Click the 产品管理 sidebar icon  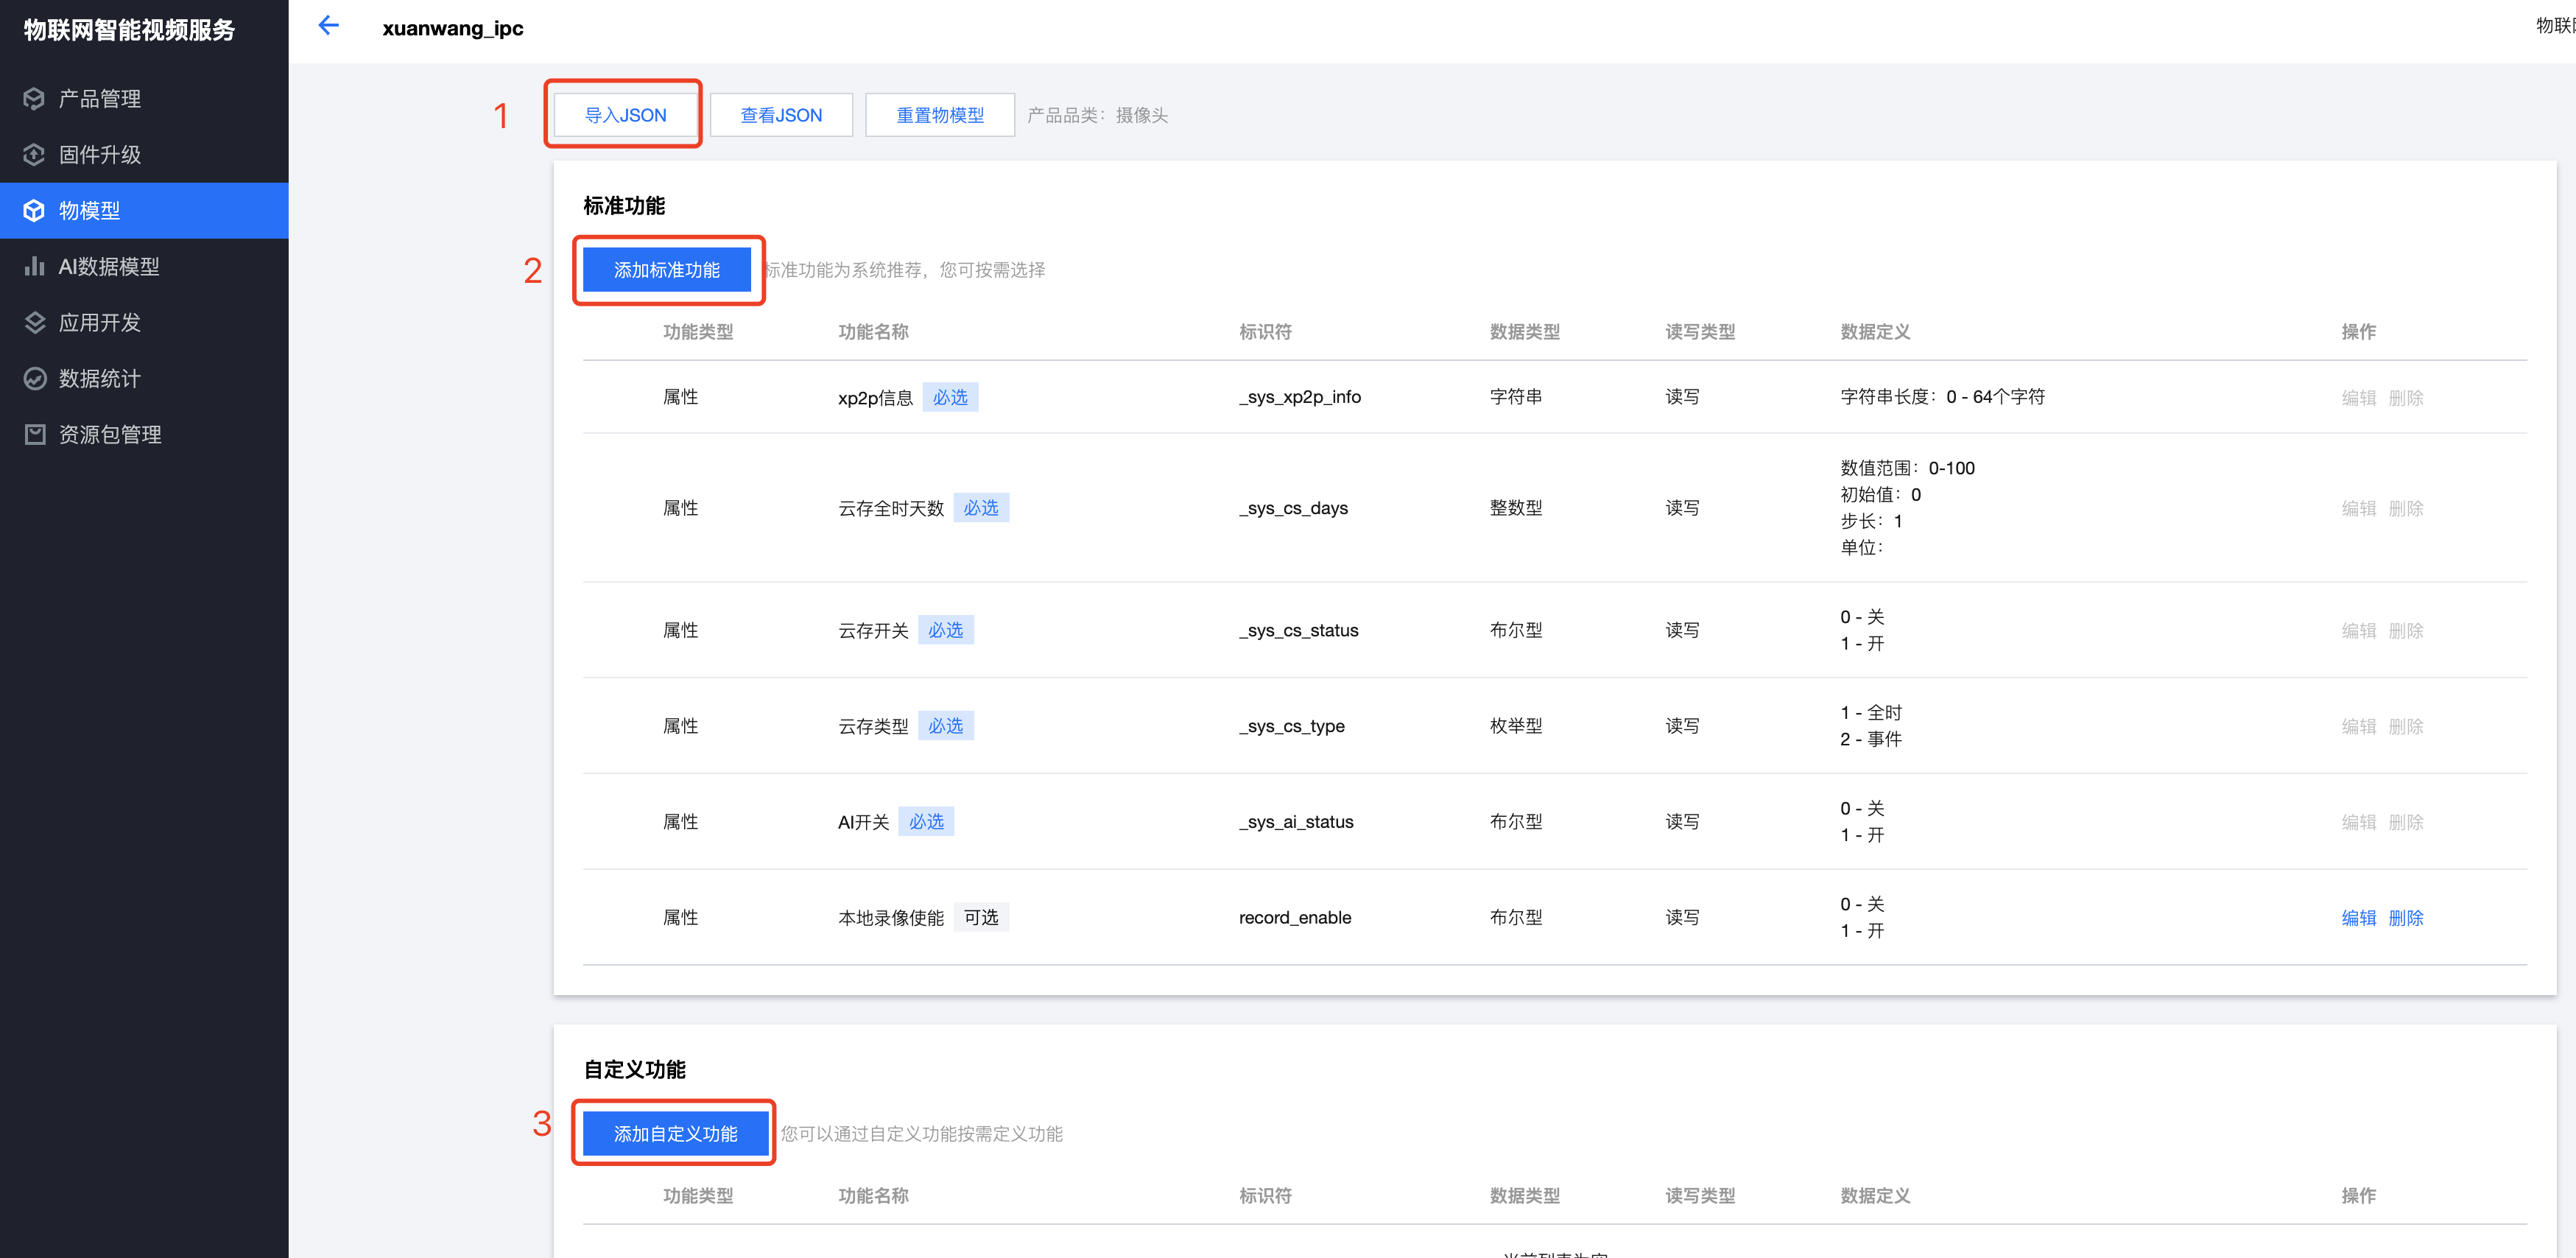[35, 98]
